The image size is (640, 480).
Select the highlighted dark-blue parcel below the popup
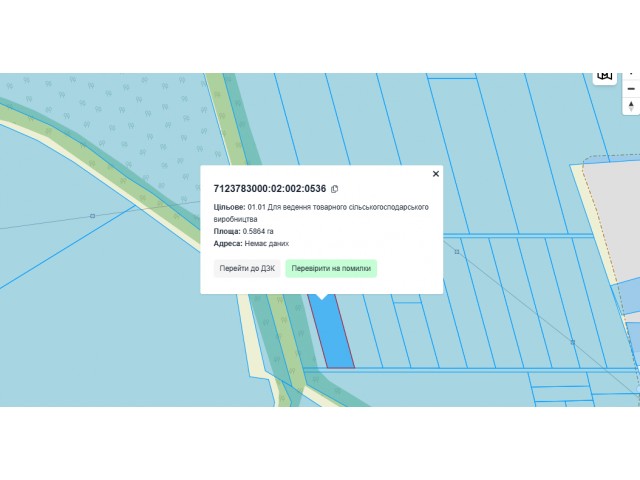(x=333, y=335)
